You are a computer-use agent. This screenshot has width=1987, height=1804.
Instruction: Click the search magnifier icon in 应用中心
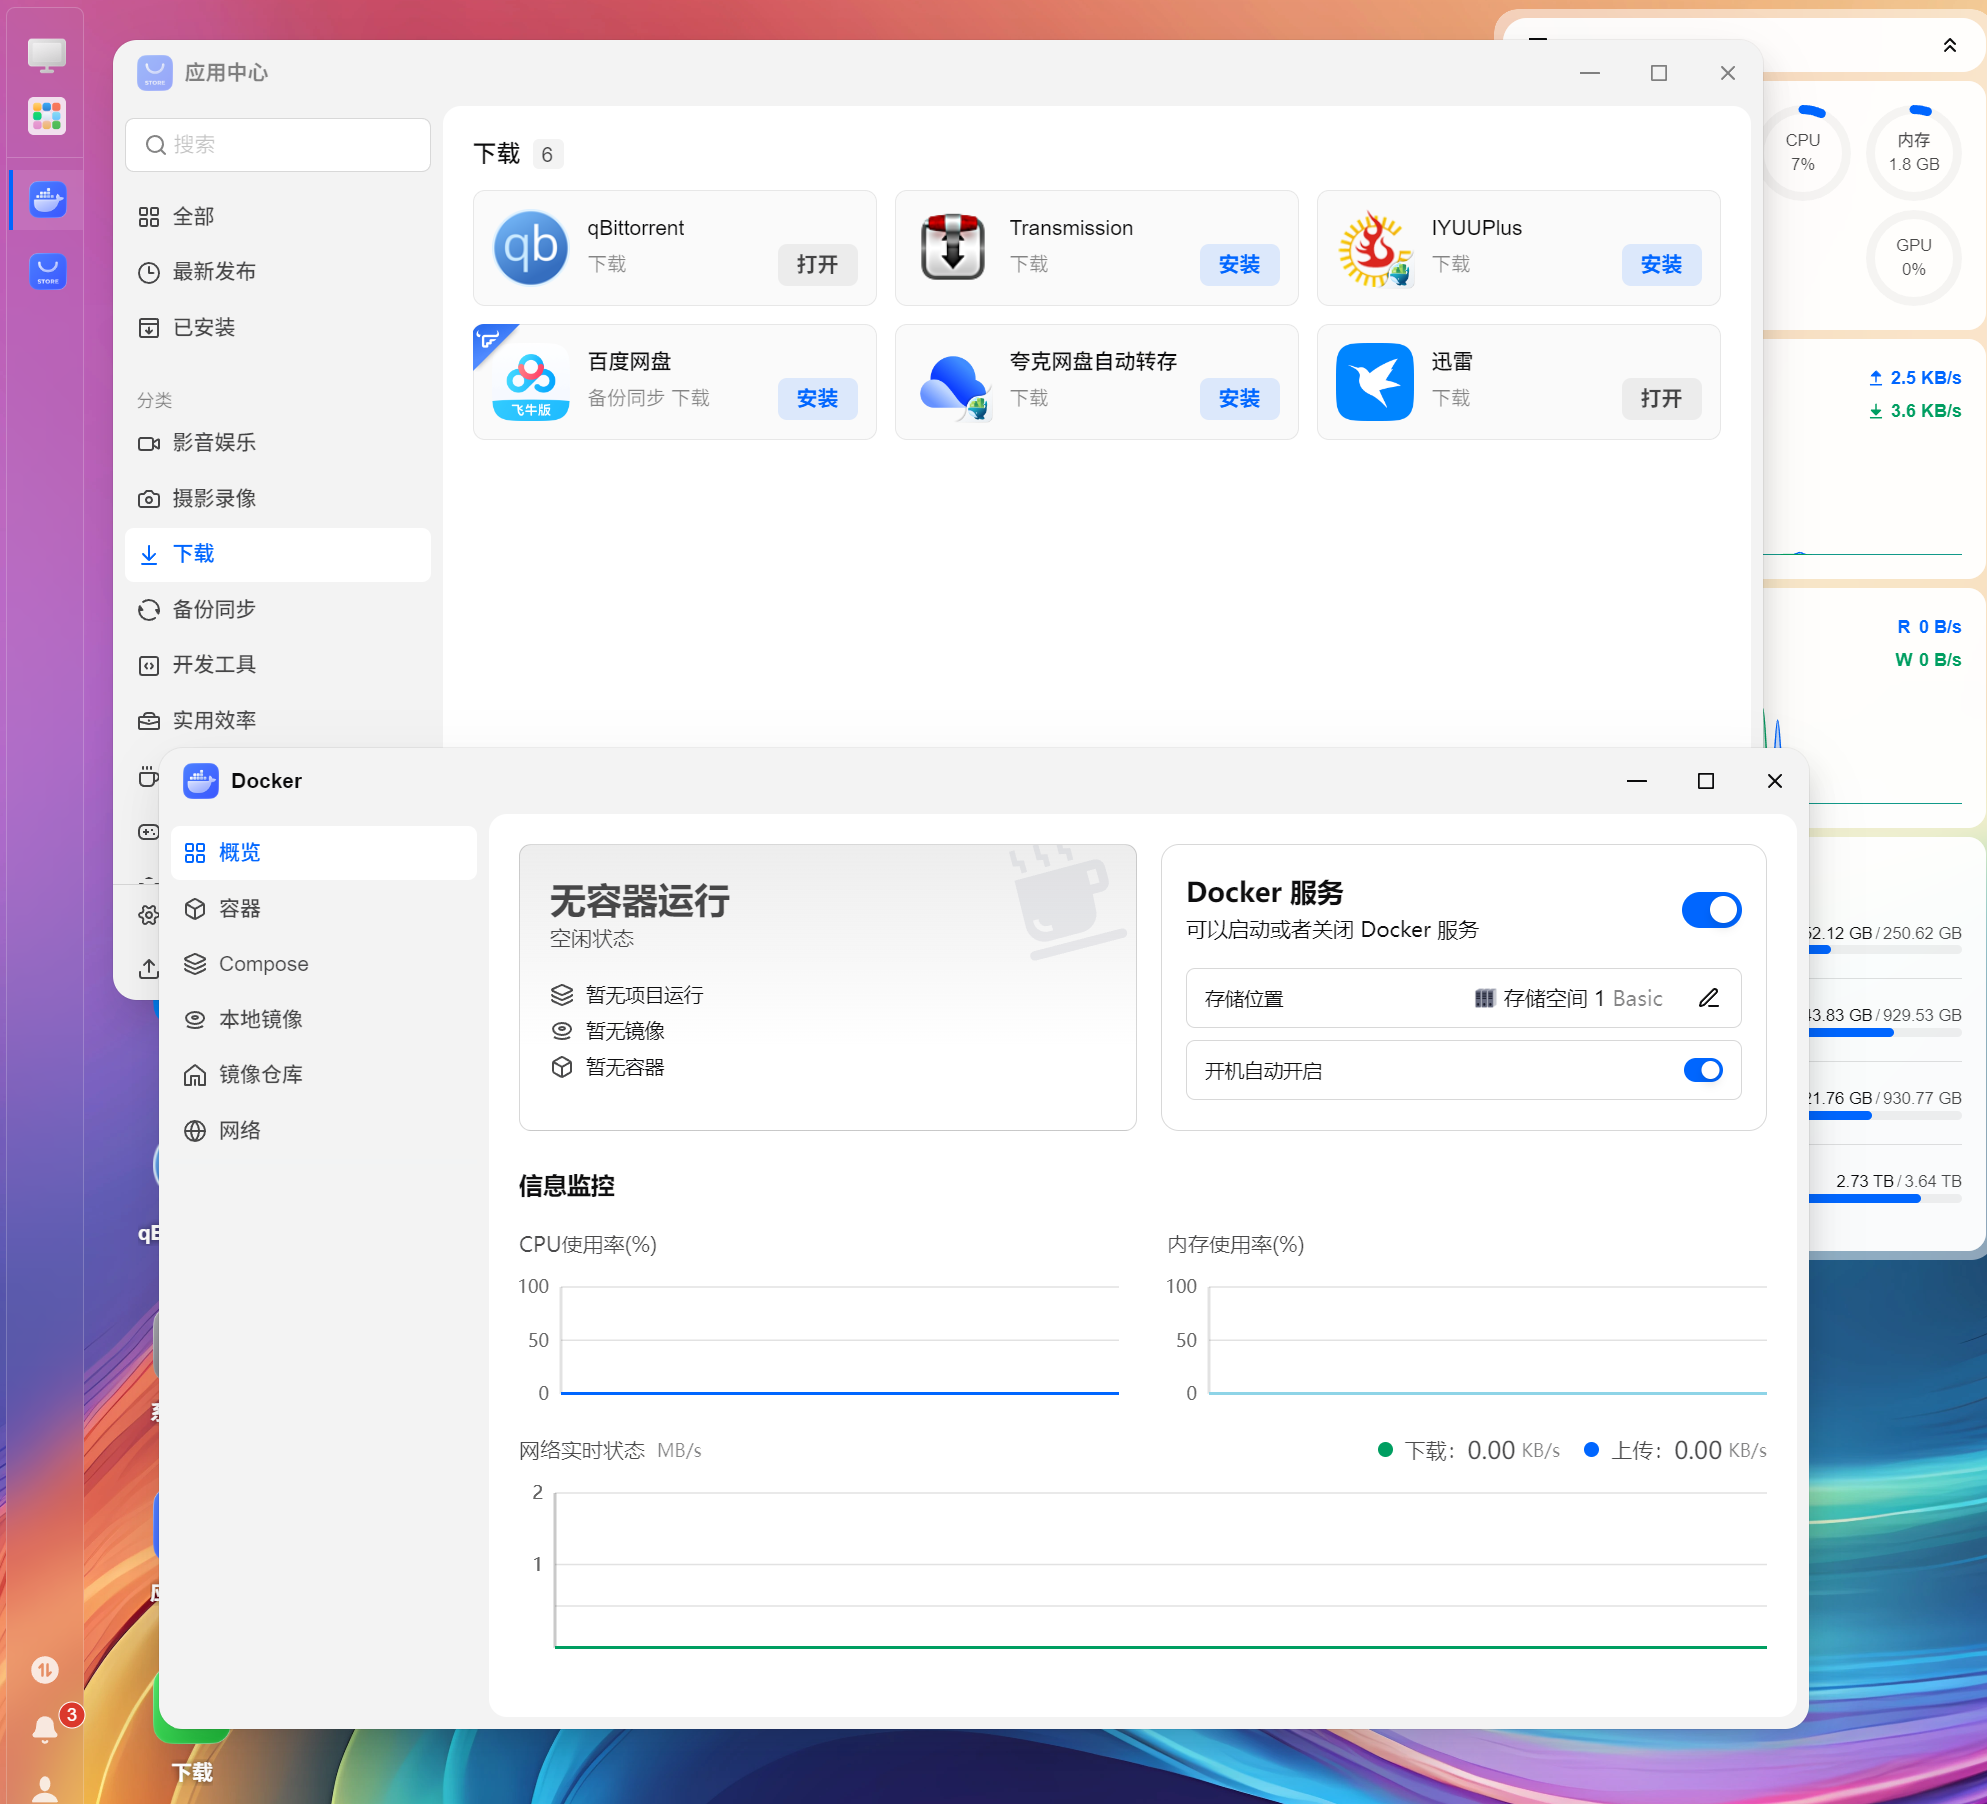pos(155,145)
